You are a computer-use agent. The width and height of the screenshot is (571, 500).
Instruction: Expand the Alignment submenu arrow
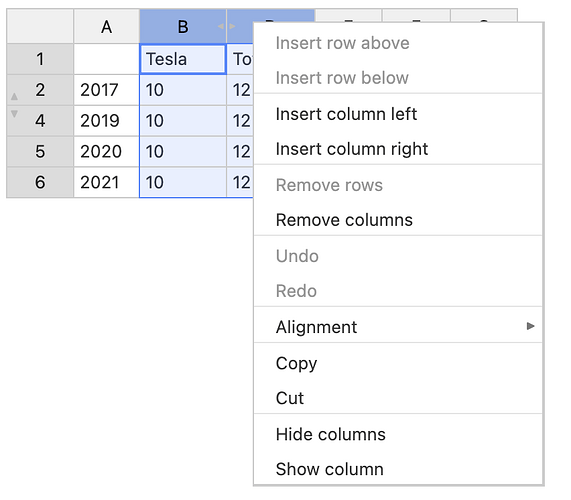[531, 326]
